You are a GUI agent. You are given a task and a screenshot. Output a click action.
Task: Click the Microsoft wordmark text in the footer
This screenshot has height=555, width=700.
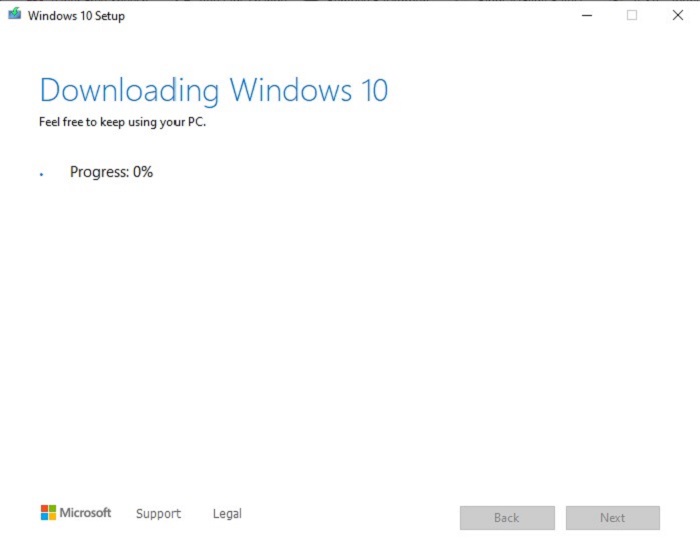85,513
